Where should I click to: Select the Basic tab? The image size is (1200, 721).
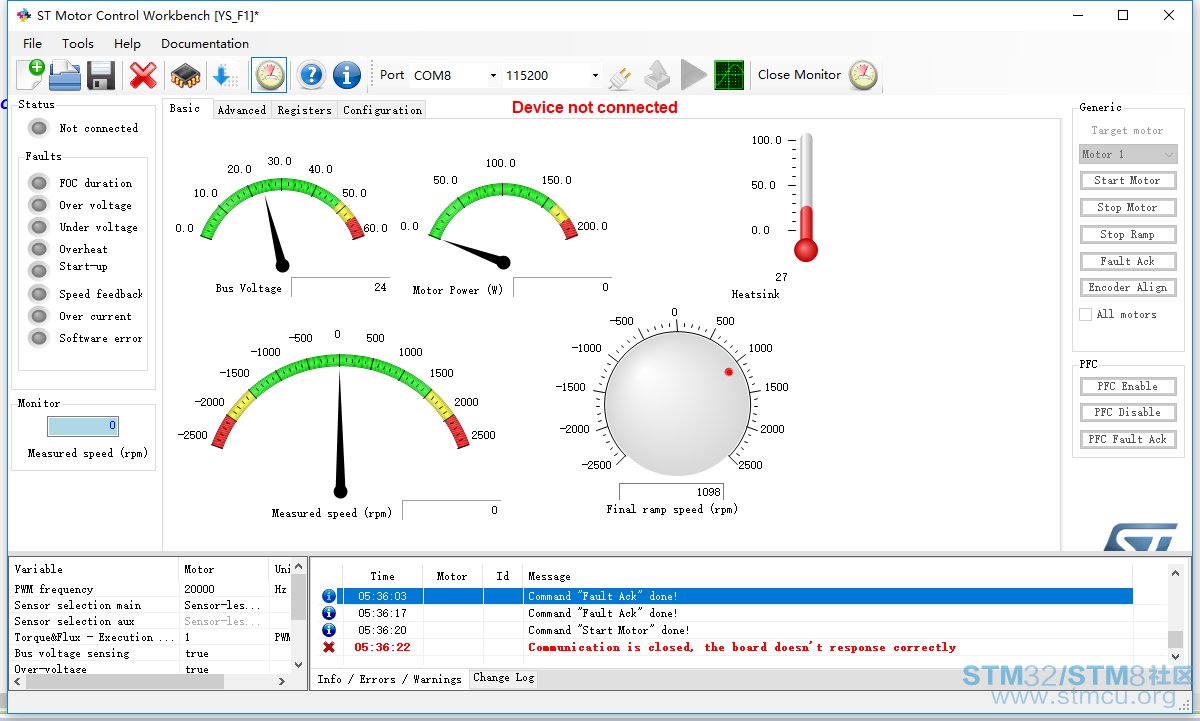click(185, 108)
